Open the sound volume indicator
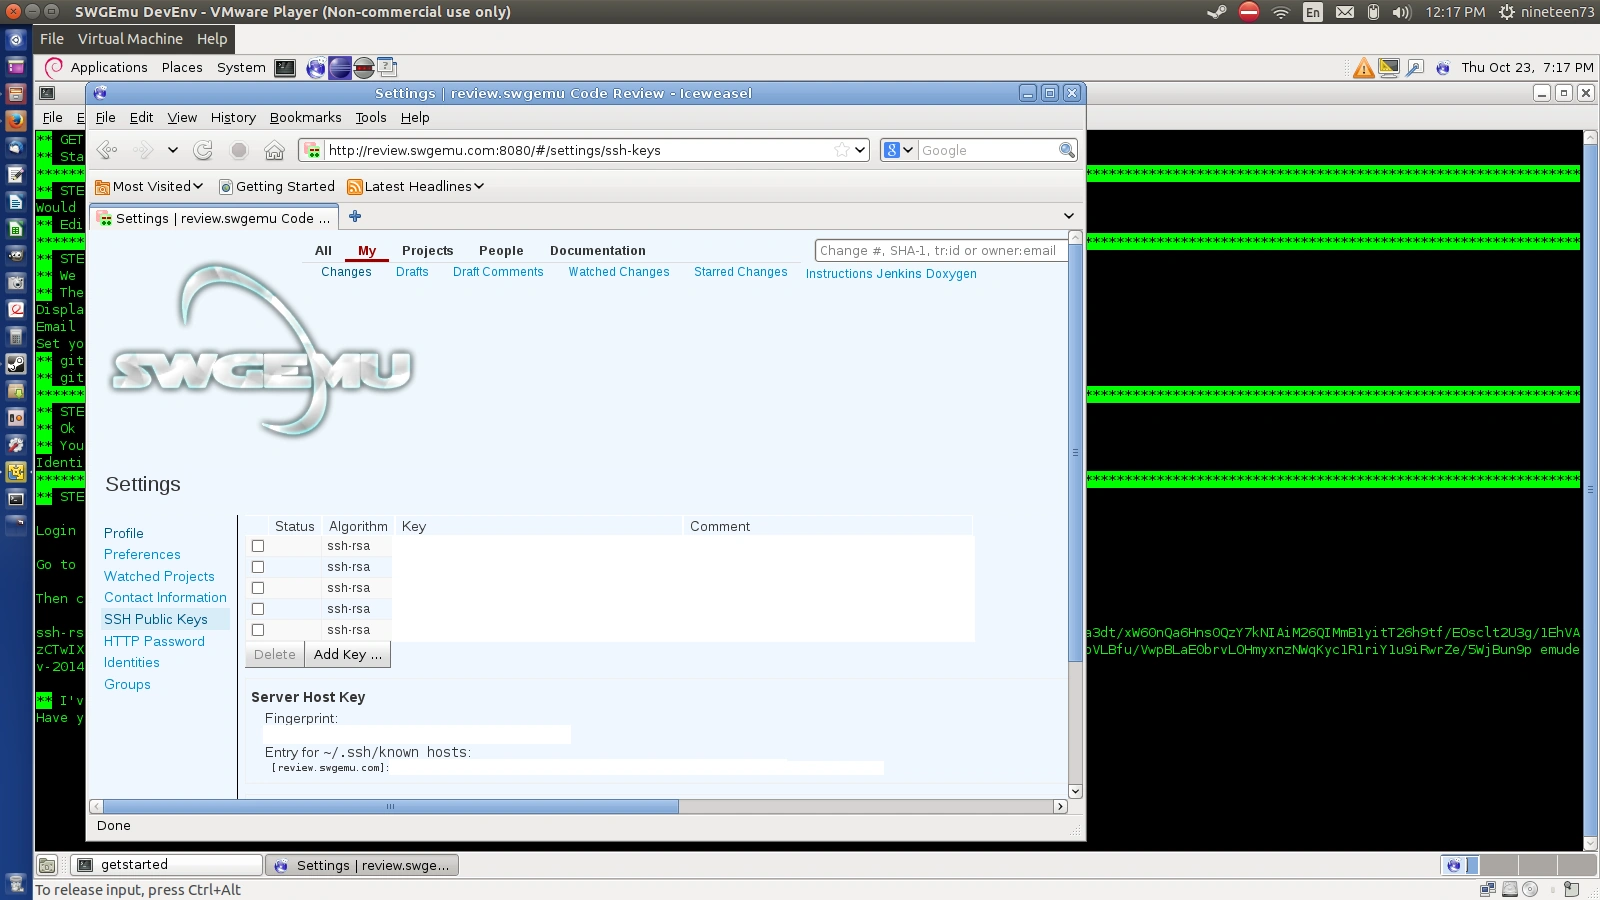This screenshot has width=1600, height=900. tap(1401, 12)
